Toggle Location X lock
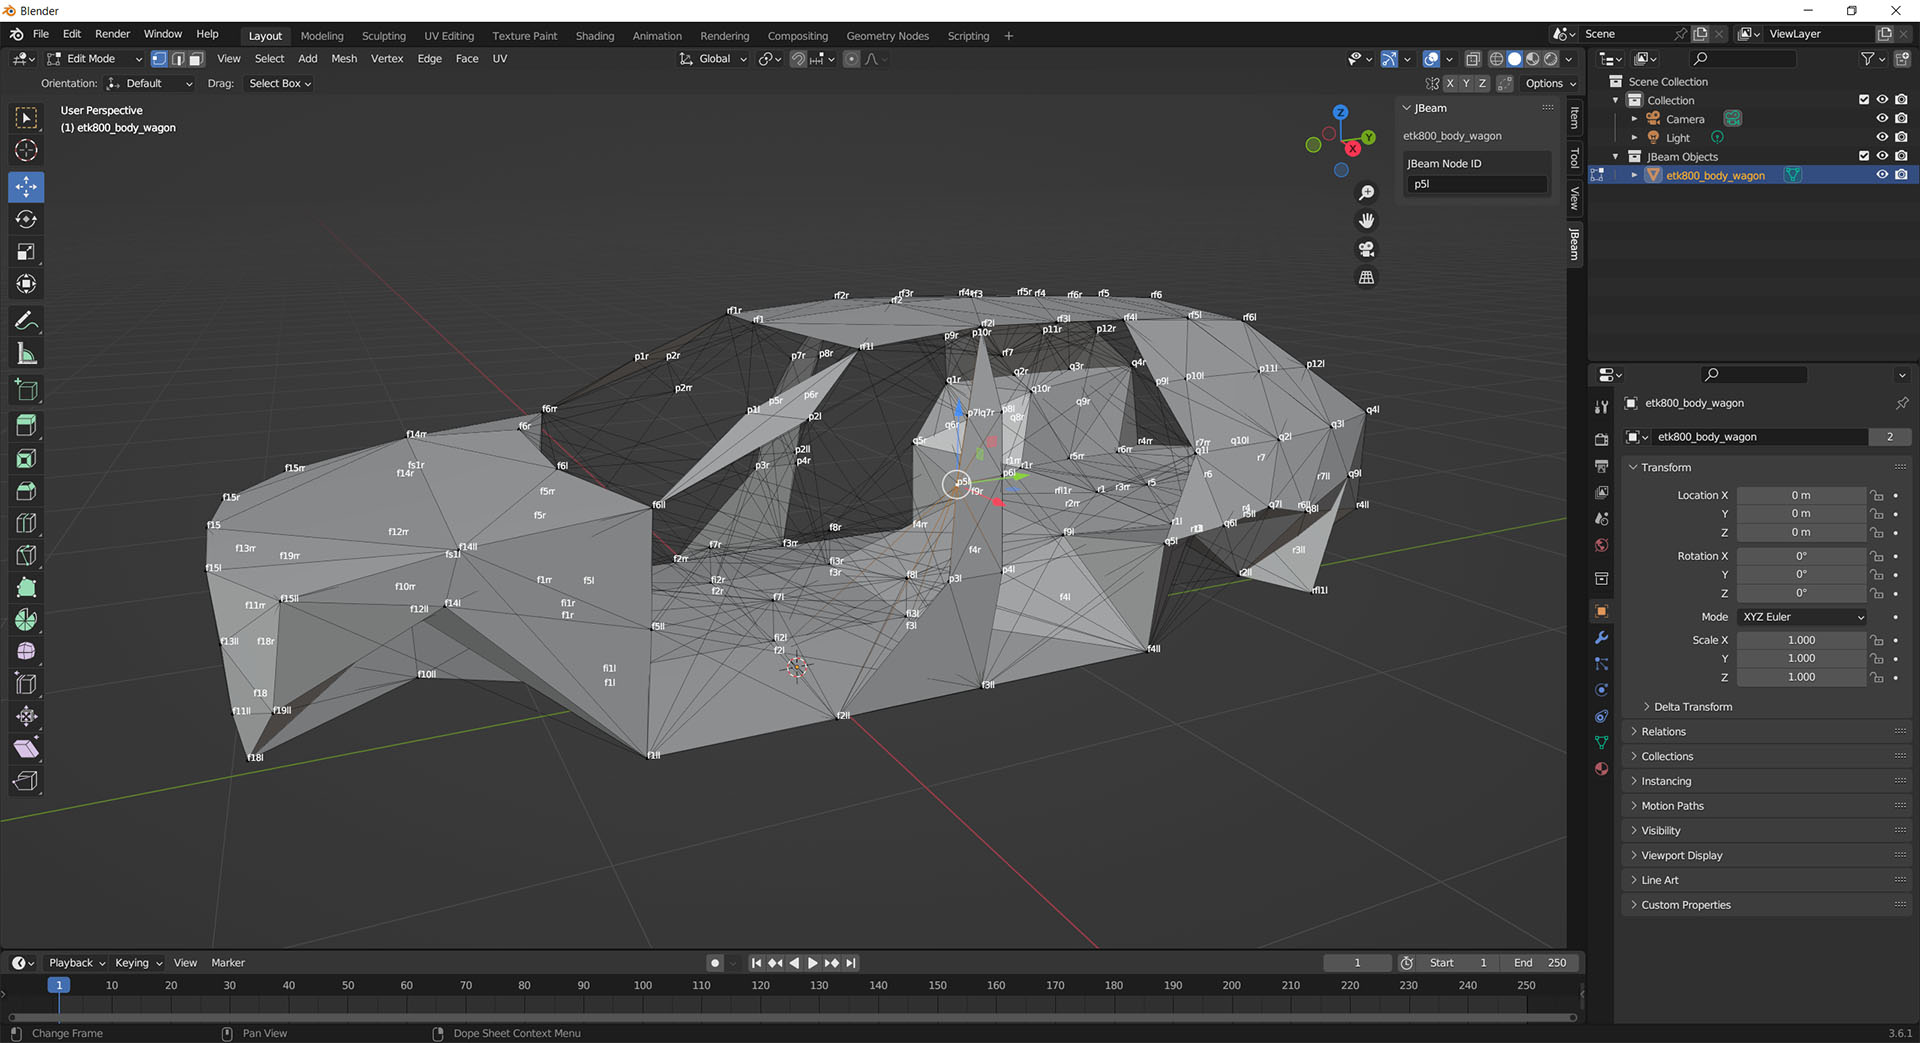Screen dimensions: 1920x1043 1877,496
